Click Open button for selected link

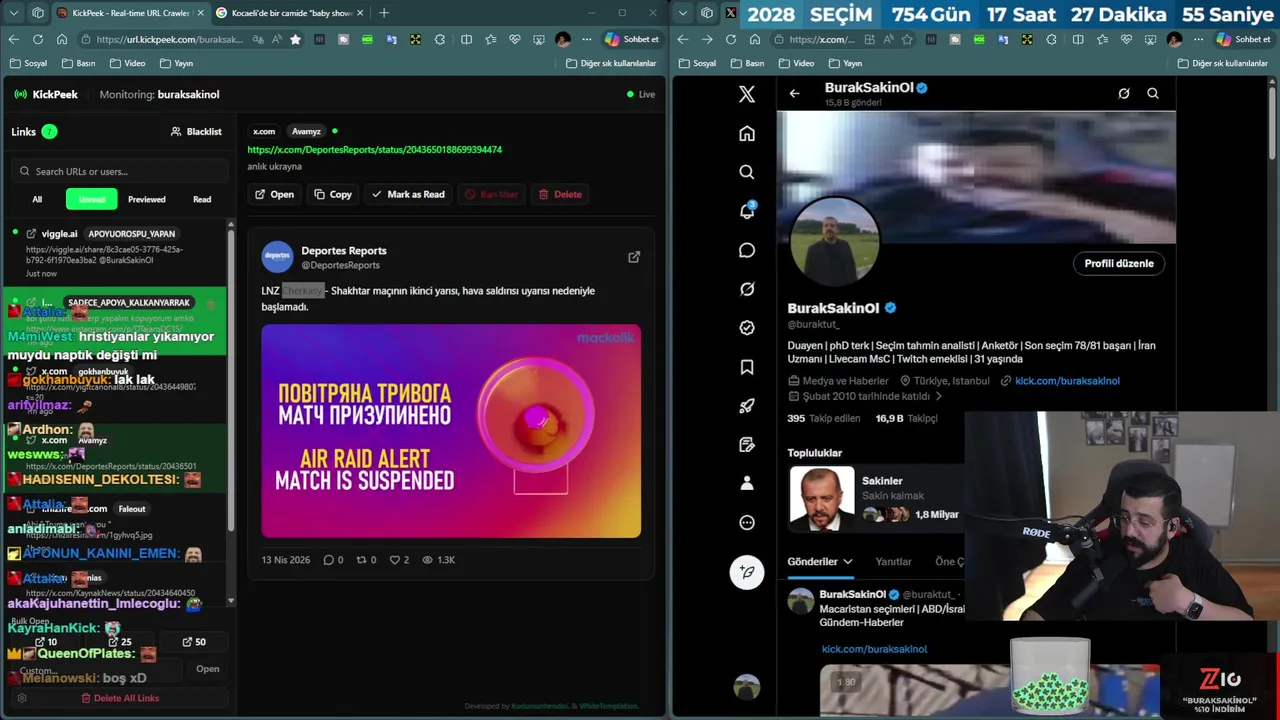(274, 194)
